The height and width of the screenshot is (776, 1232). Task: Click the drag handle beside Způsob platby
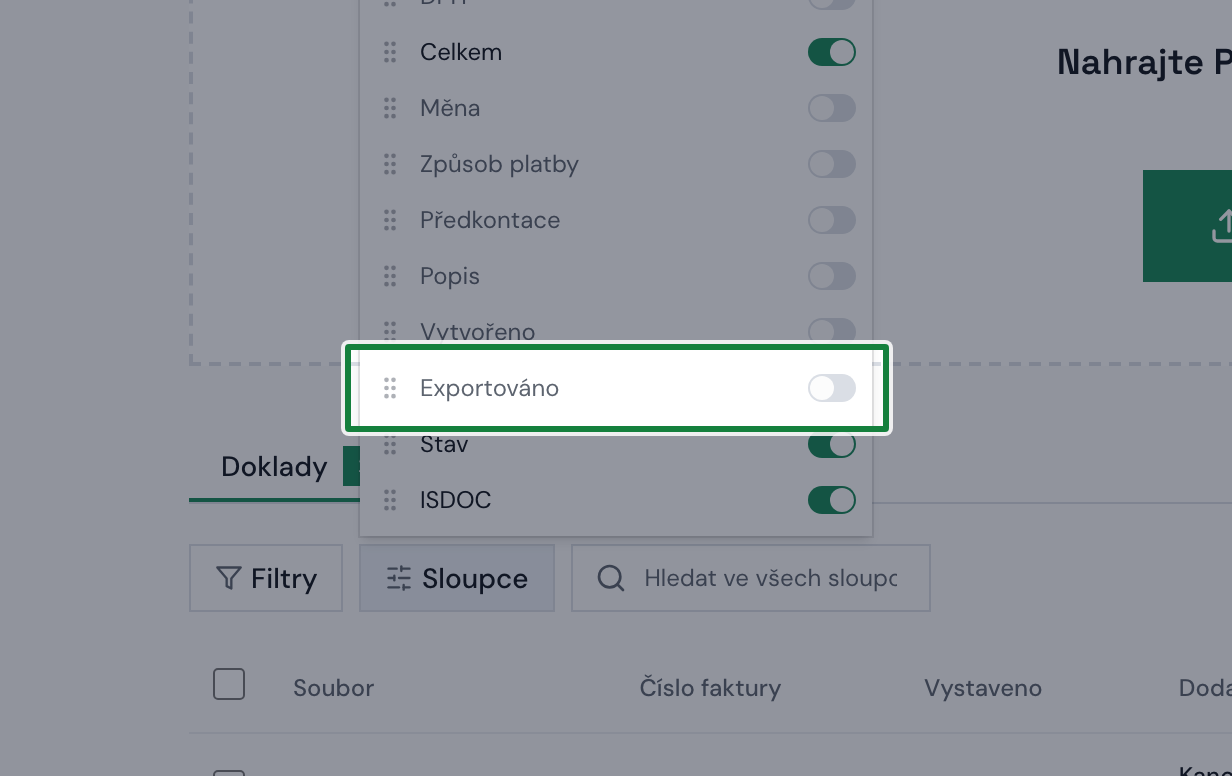390,164
